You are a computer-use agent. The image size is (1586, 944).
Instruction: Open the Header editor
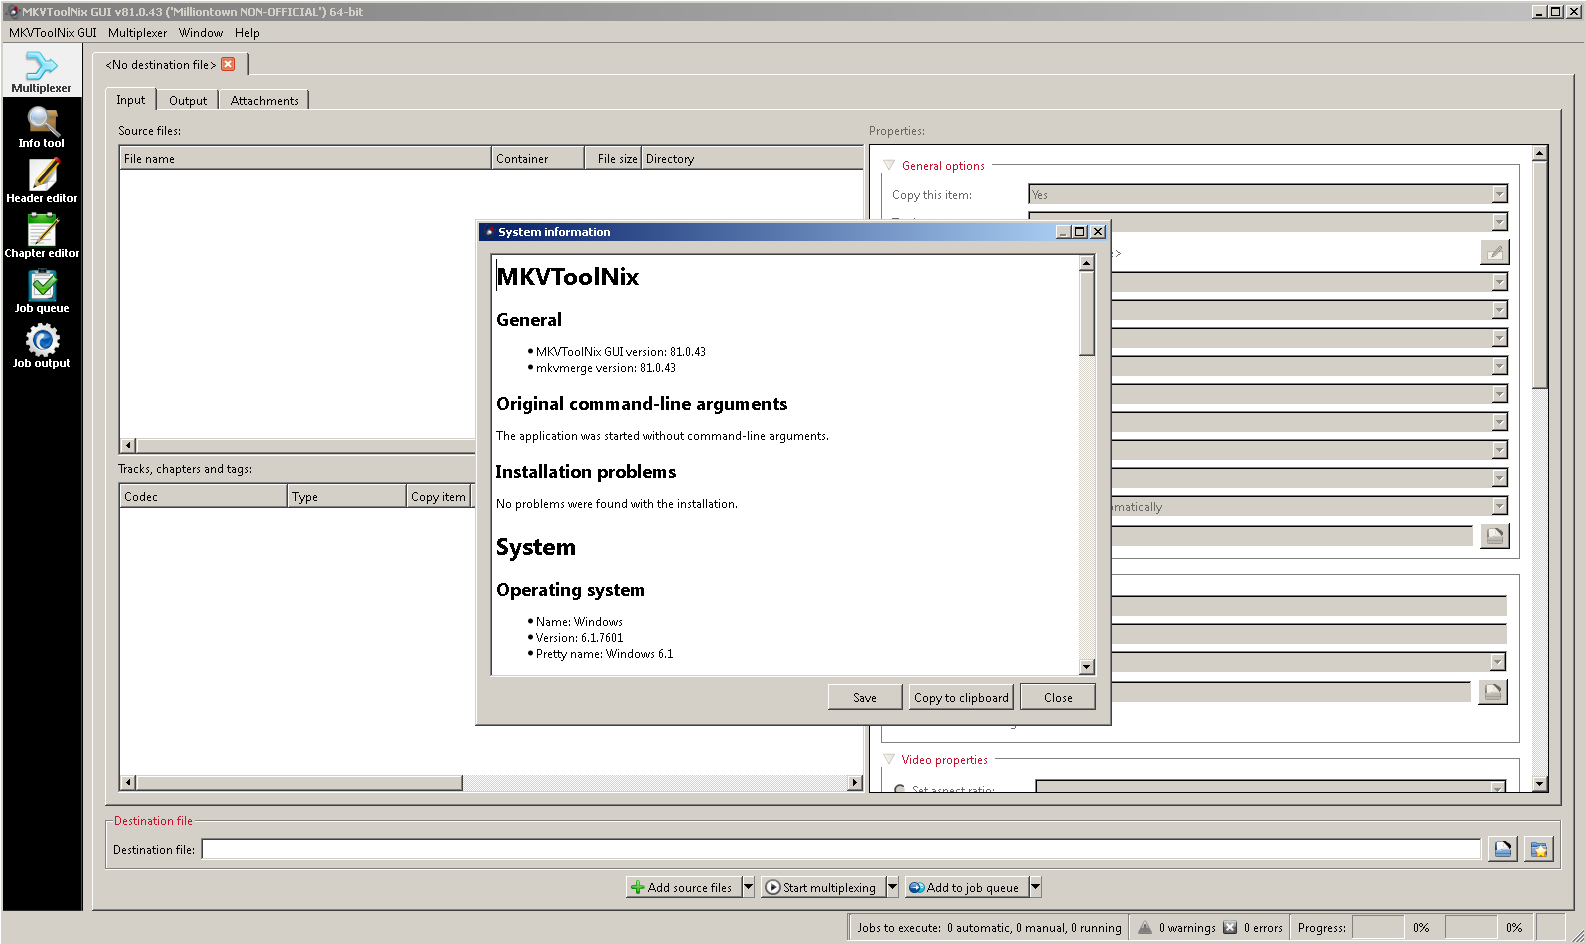coord(41,182)
